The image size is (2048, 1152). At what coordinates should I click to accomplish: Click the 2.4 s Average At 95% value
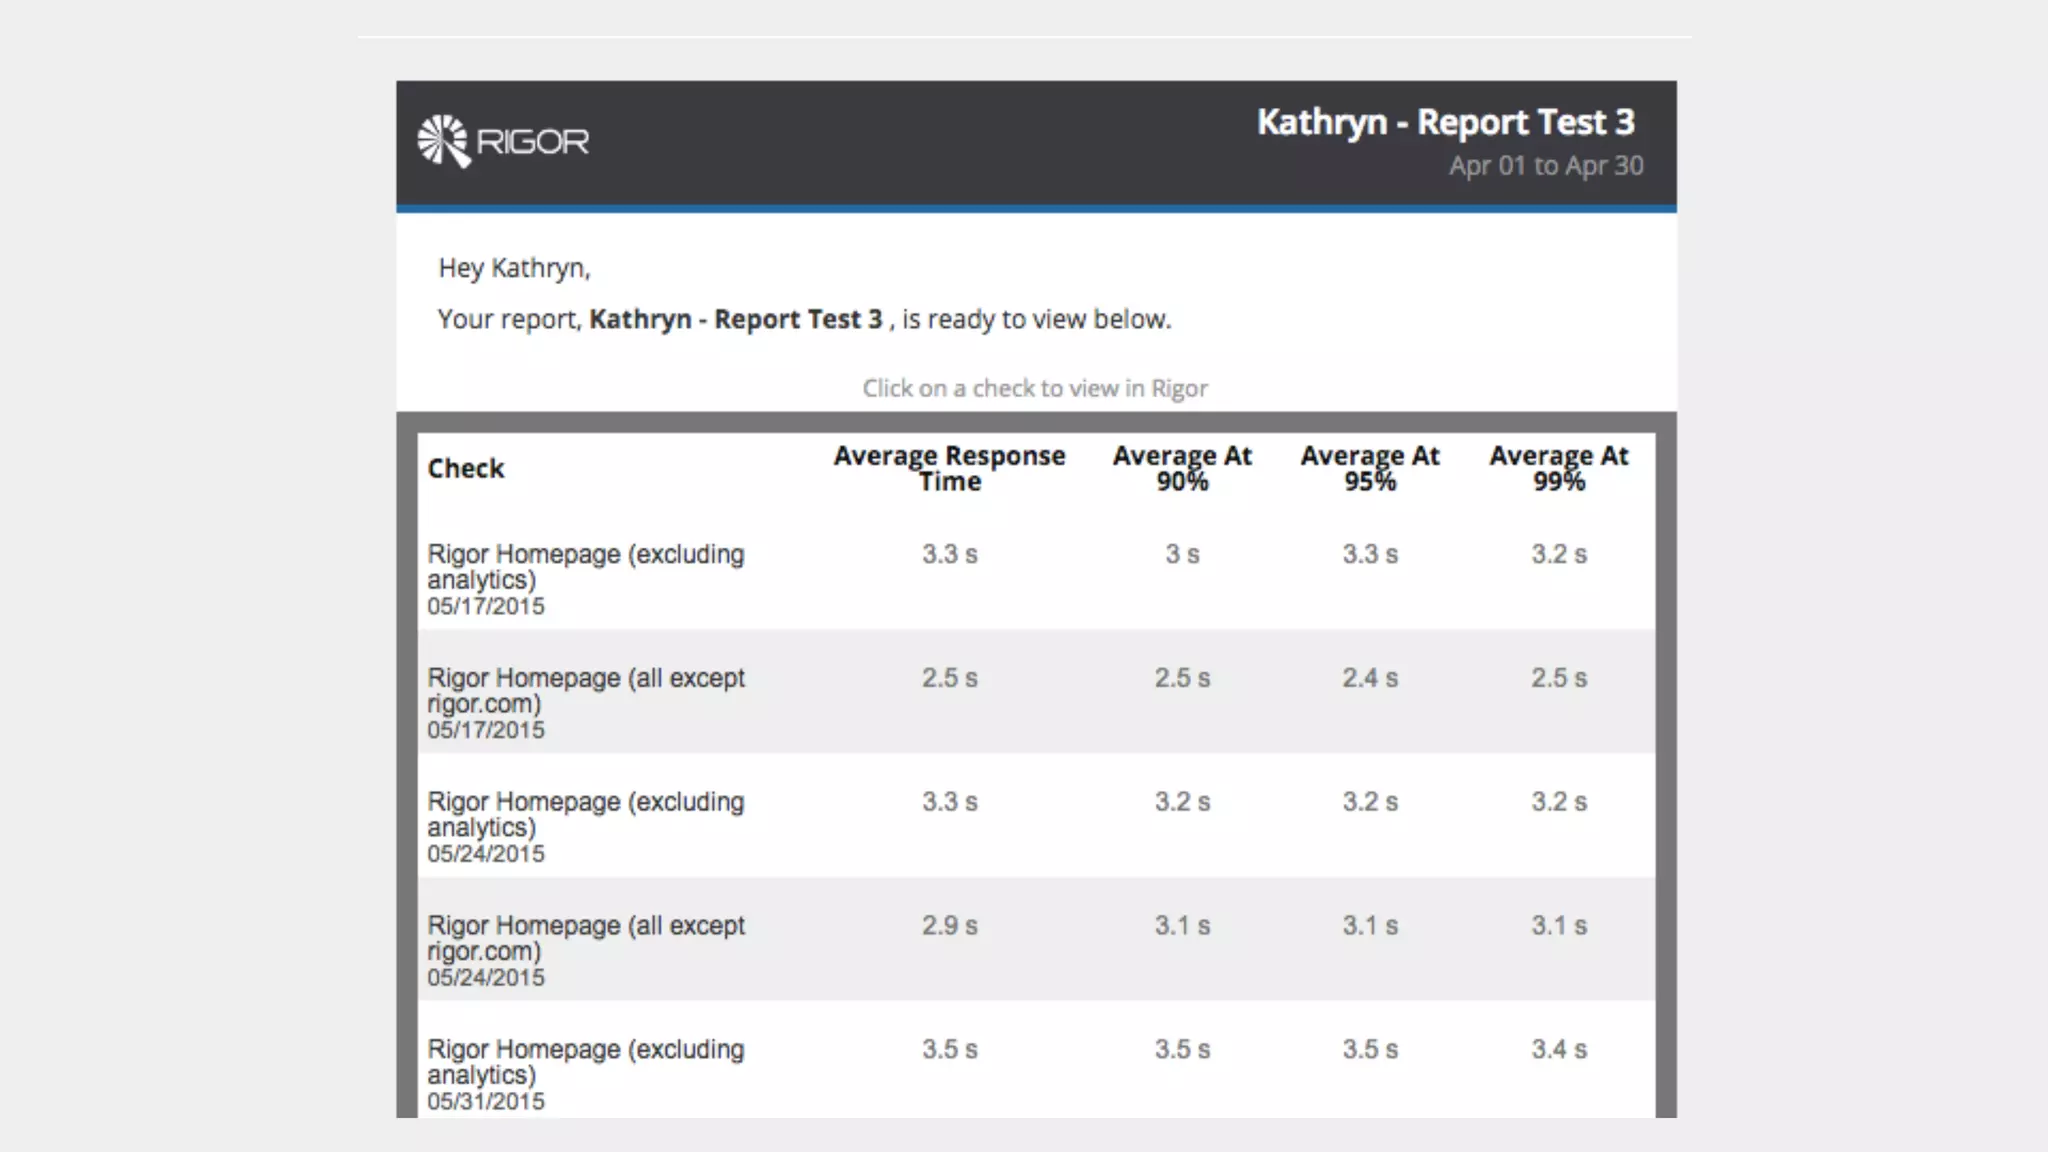point(1370,678)
